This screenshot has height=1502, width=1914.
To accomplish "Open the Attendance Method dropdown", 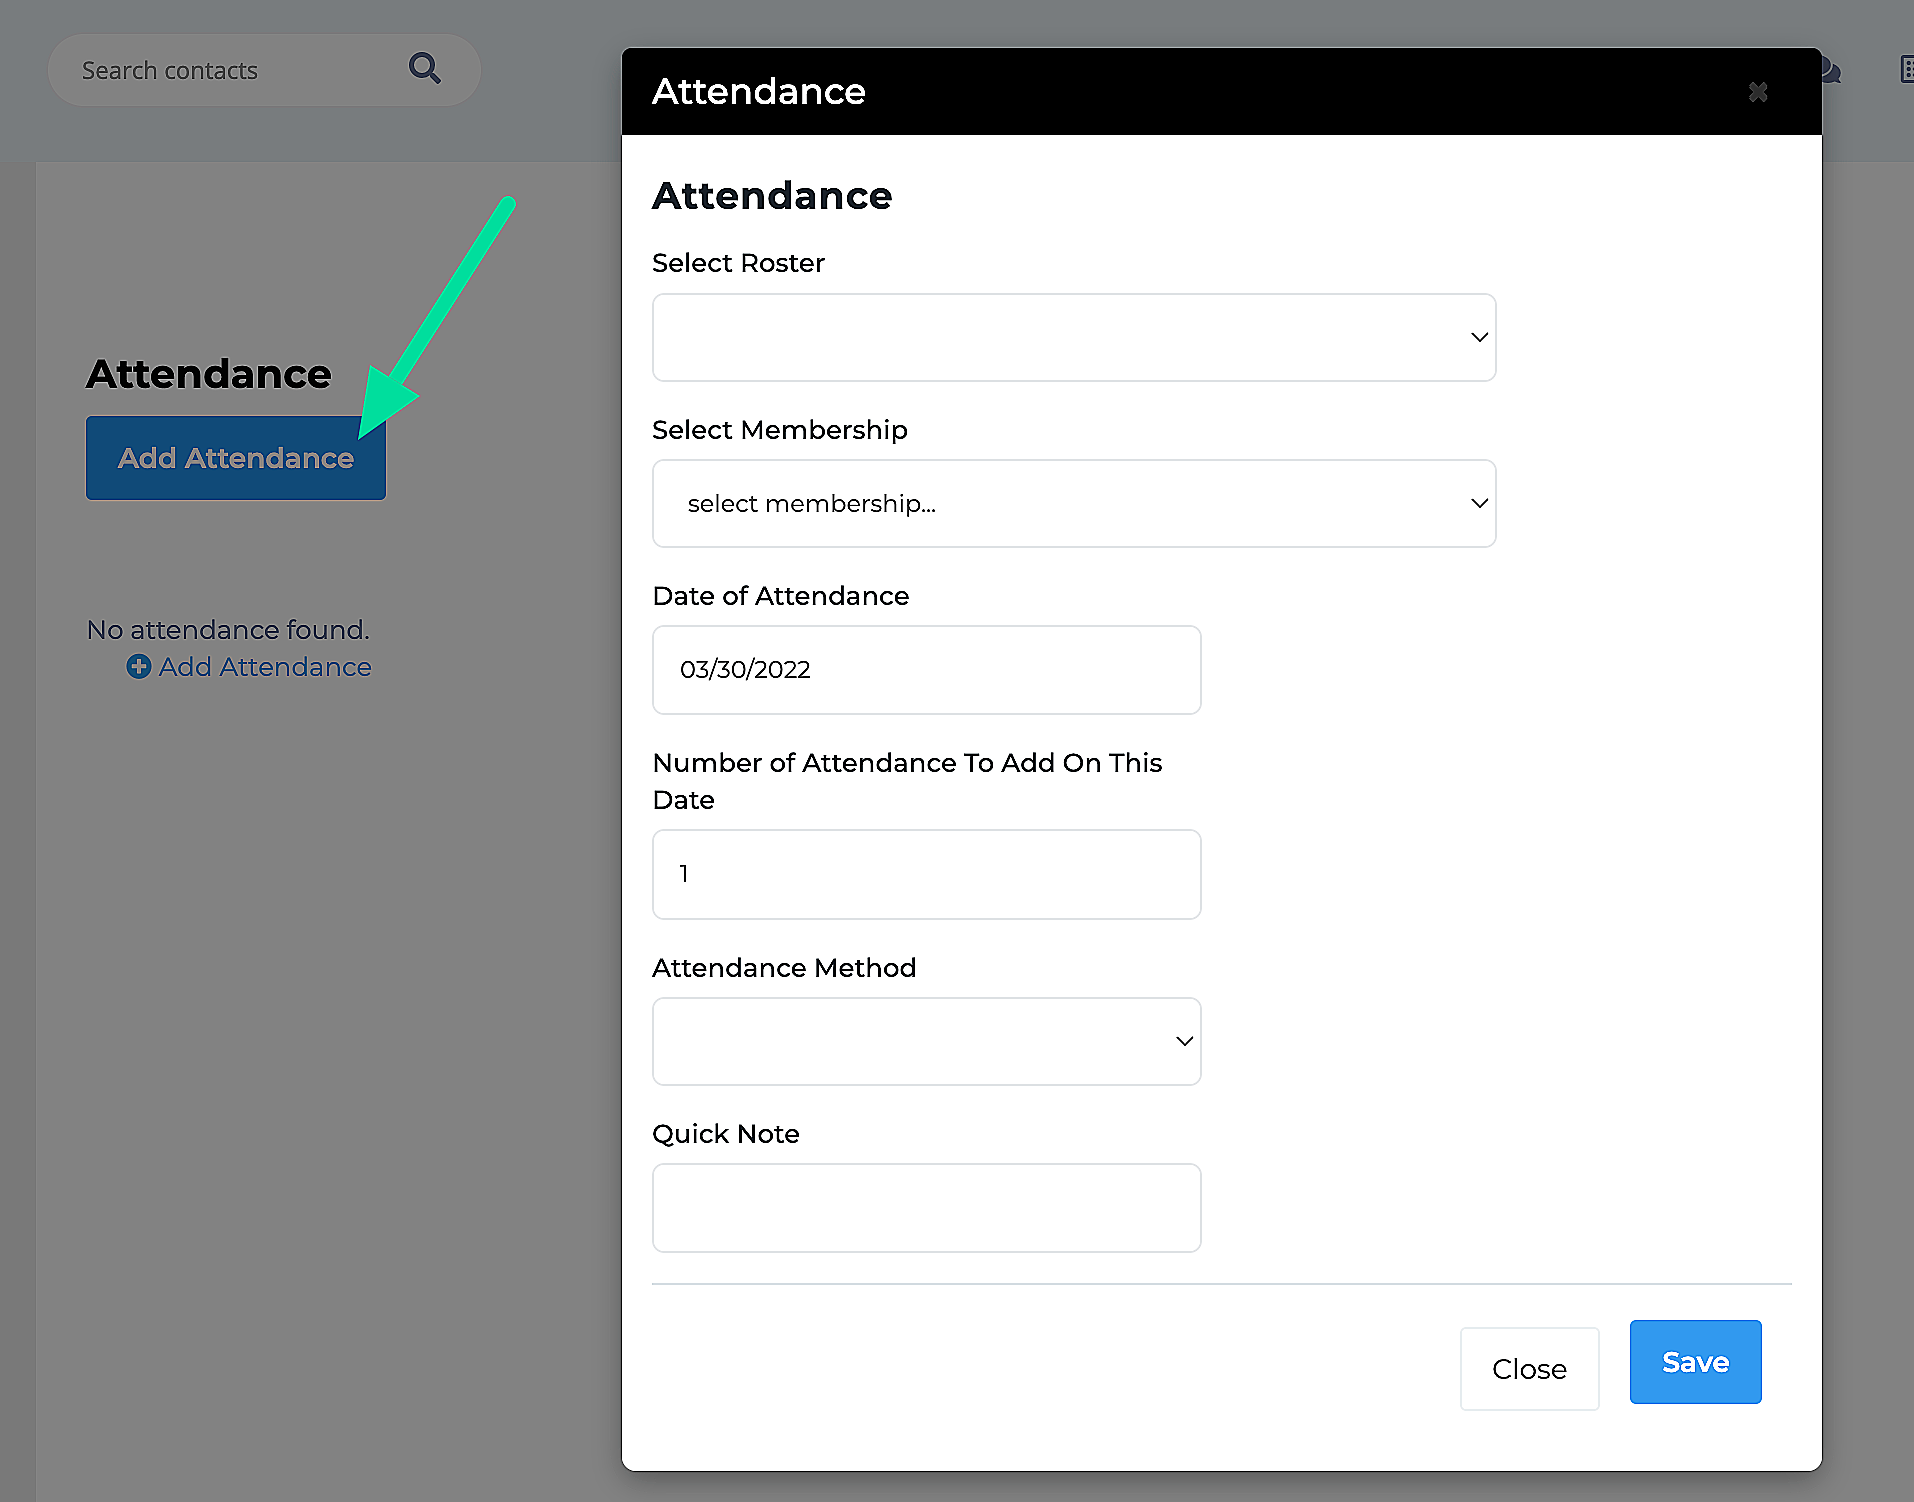I will 926,1041.
